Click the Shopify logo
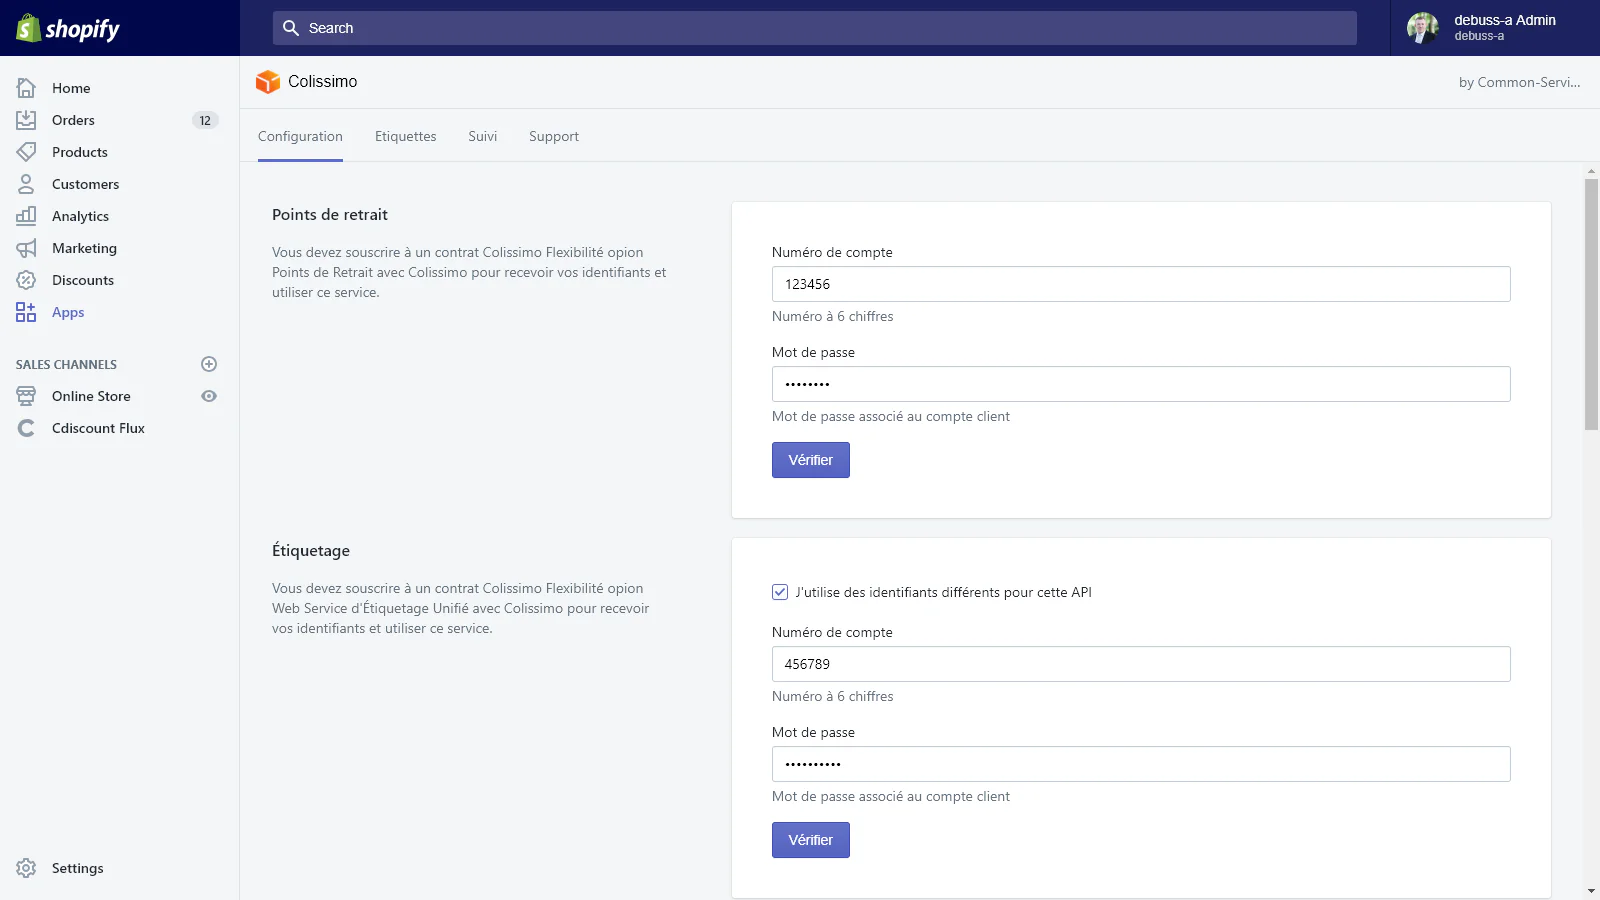Image resolution: width=1600 pixels, height=900 pixels. click(68, 28)
